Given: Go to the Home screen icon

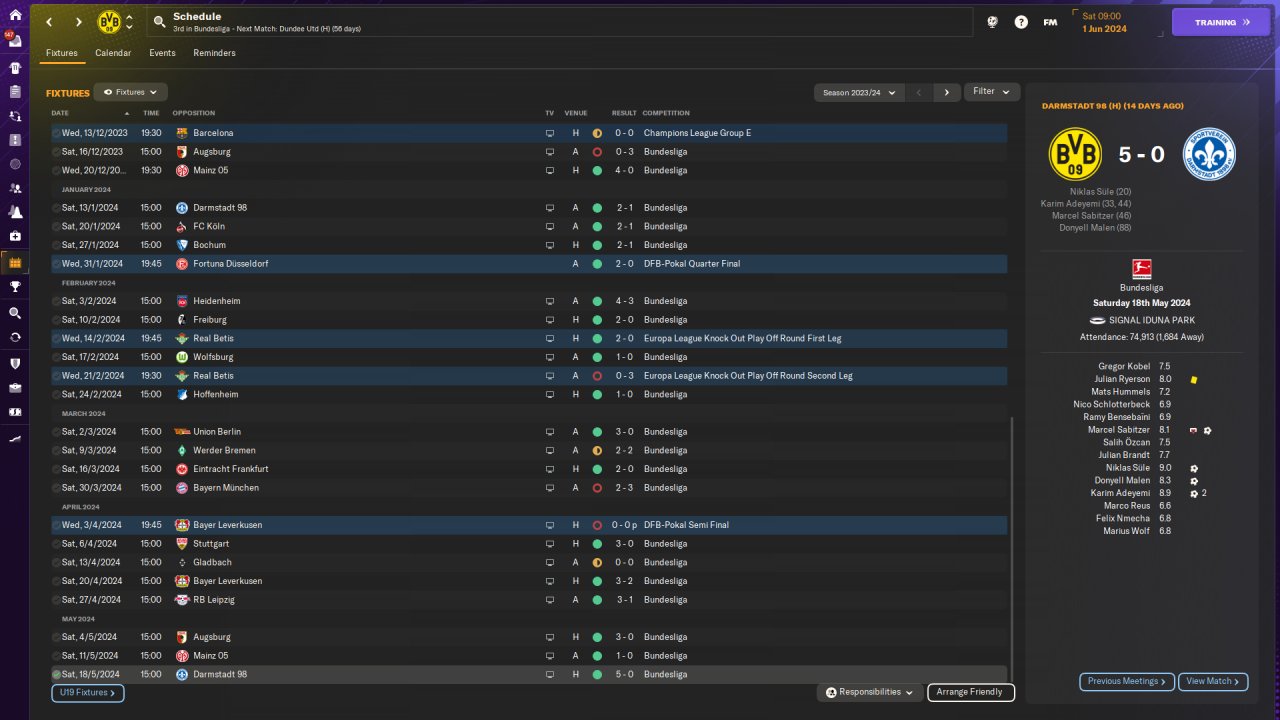Looking at the screenshot, I should click(x=15, y=15).
